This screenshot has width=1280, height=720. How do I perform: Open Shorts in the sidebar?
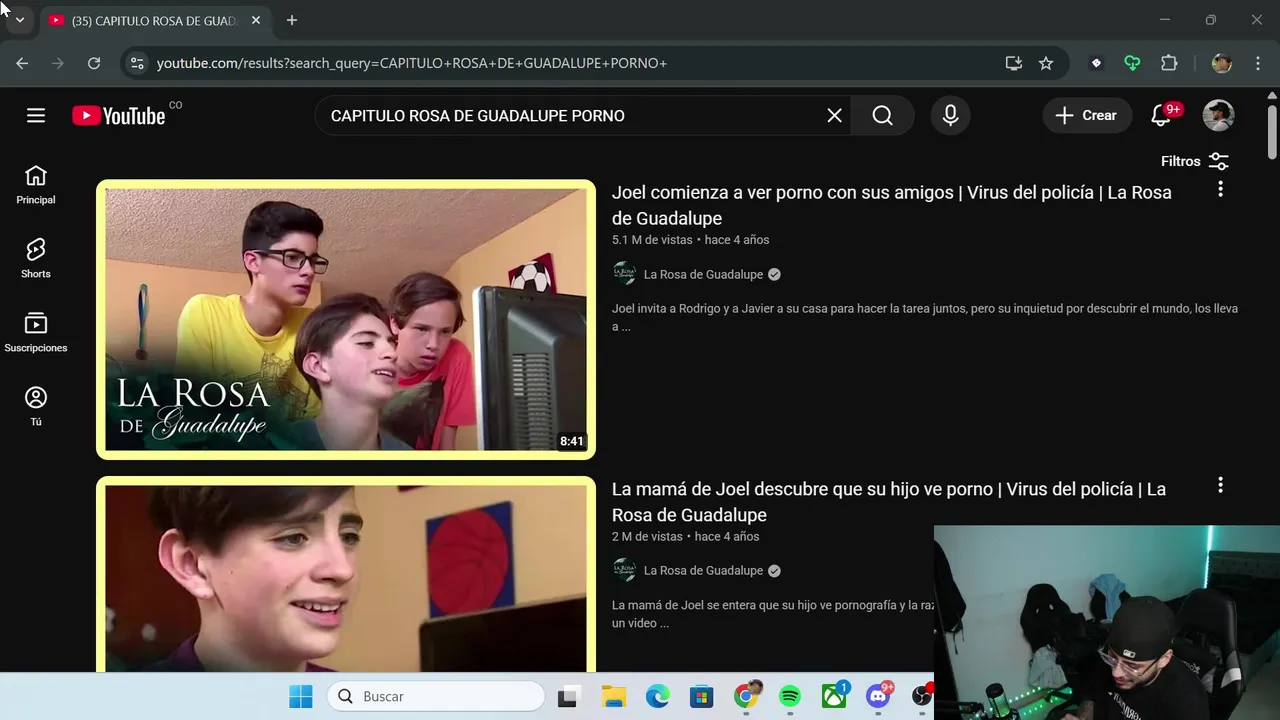36,259
